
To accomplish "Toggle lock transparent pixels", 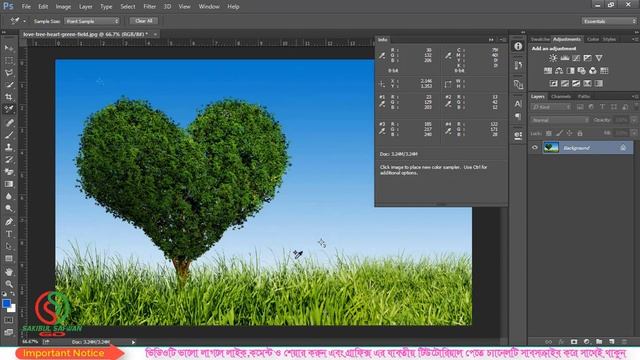I will pyautogui.click(x=549, y=133).
